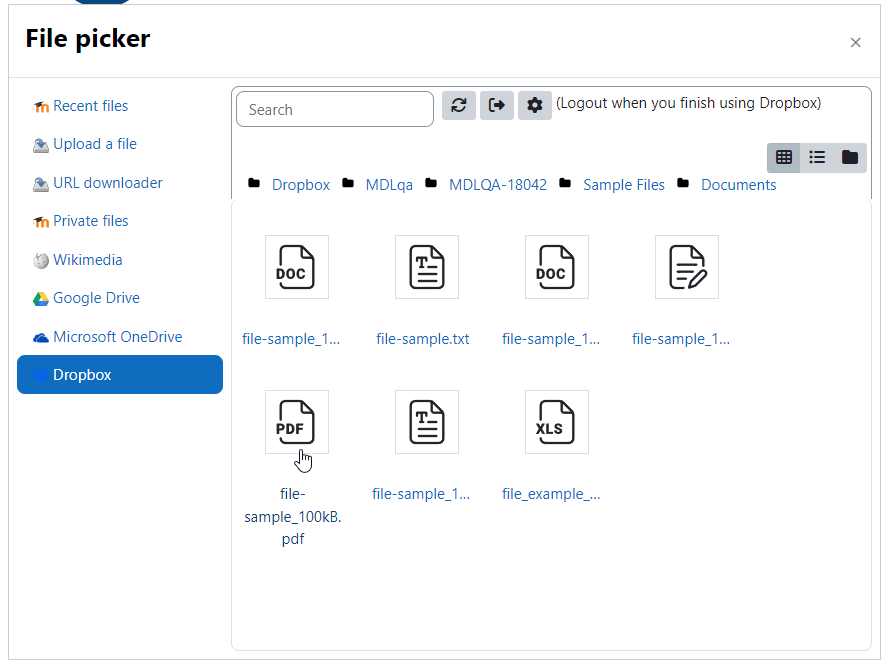Click the Upload a file icon
Image resolution: width=895 pixels, height=668 pixels.
click(41, 146)
